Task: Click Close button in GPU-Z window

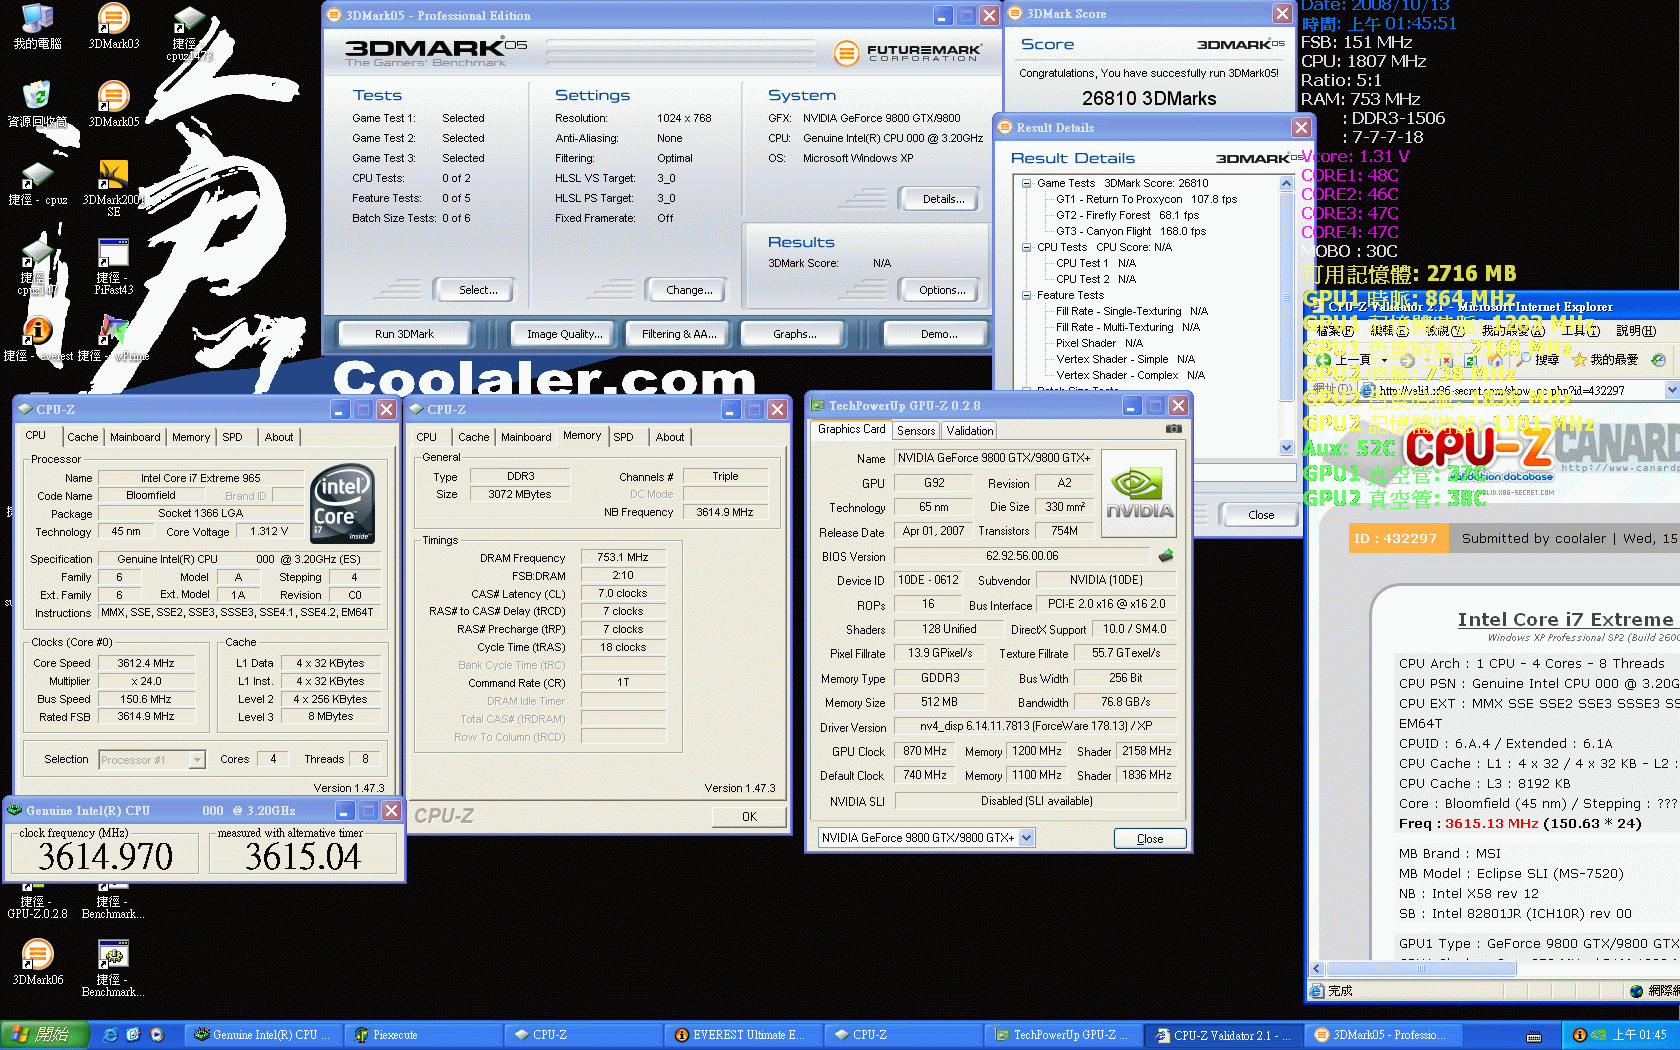Action: 1150,839
